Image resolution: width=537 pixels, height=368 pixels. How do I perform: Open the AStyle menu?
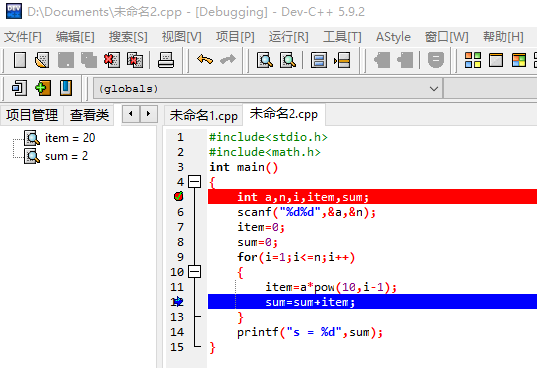393,37
